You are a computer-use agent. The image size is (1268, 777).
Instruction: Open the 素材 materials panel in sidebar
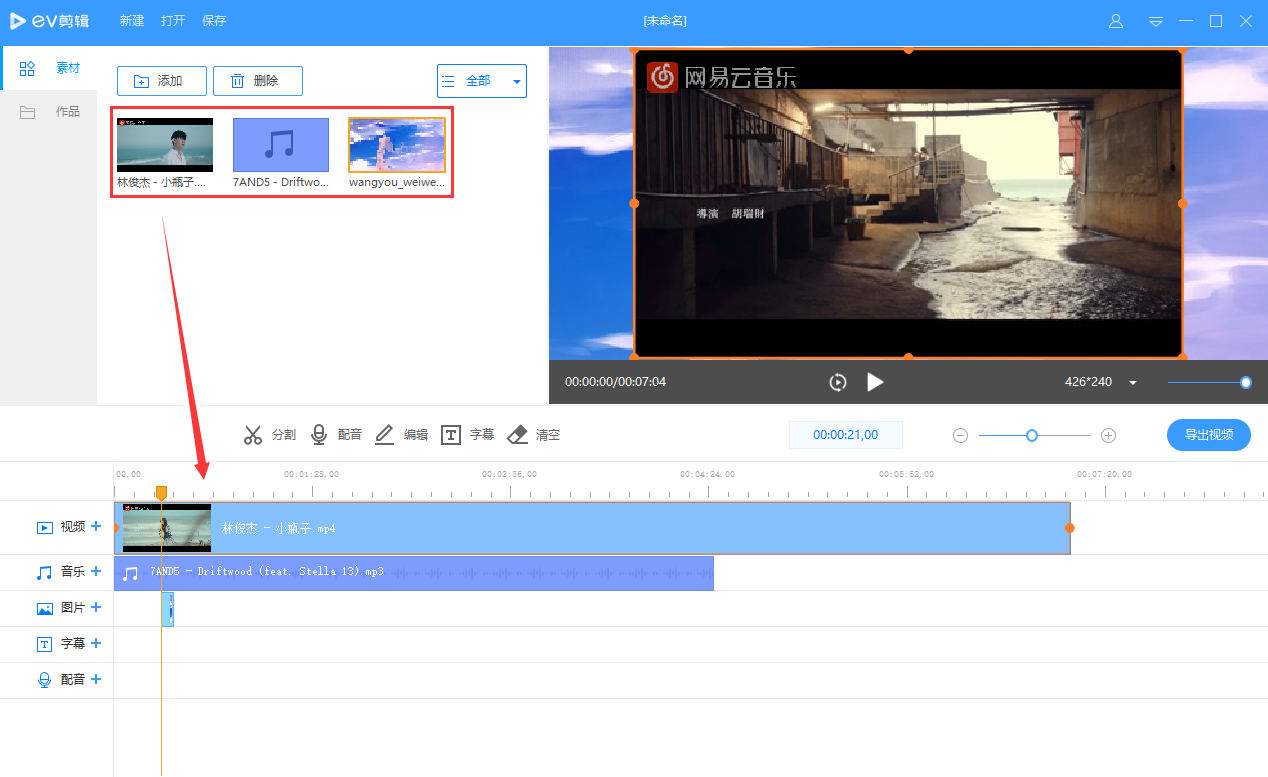tap(48, 67)
